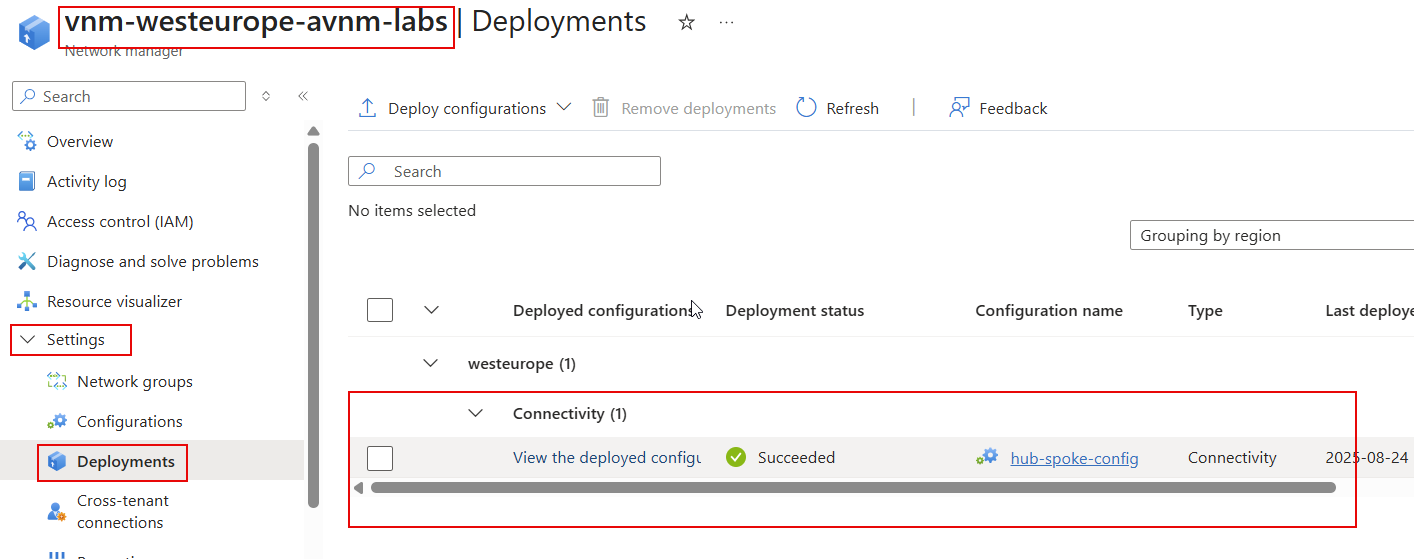Open Resource visualizer in the sidebar
Viewport: 1414px width, 559px height.
click(115, 302)
